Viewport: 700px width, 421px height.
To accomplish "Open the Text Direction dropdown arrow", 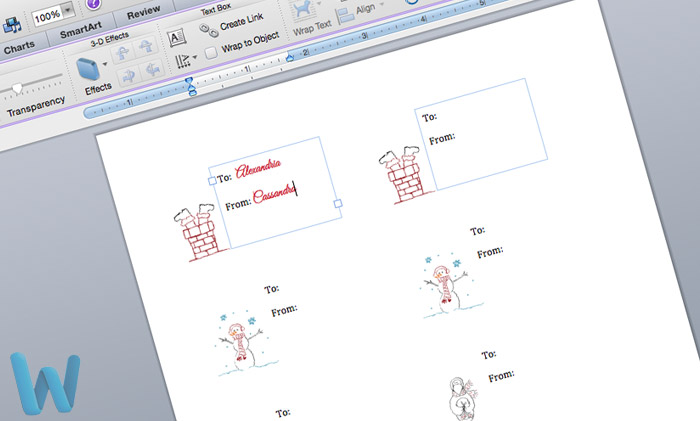I will click(x=195, y=57).
